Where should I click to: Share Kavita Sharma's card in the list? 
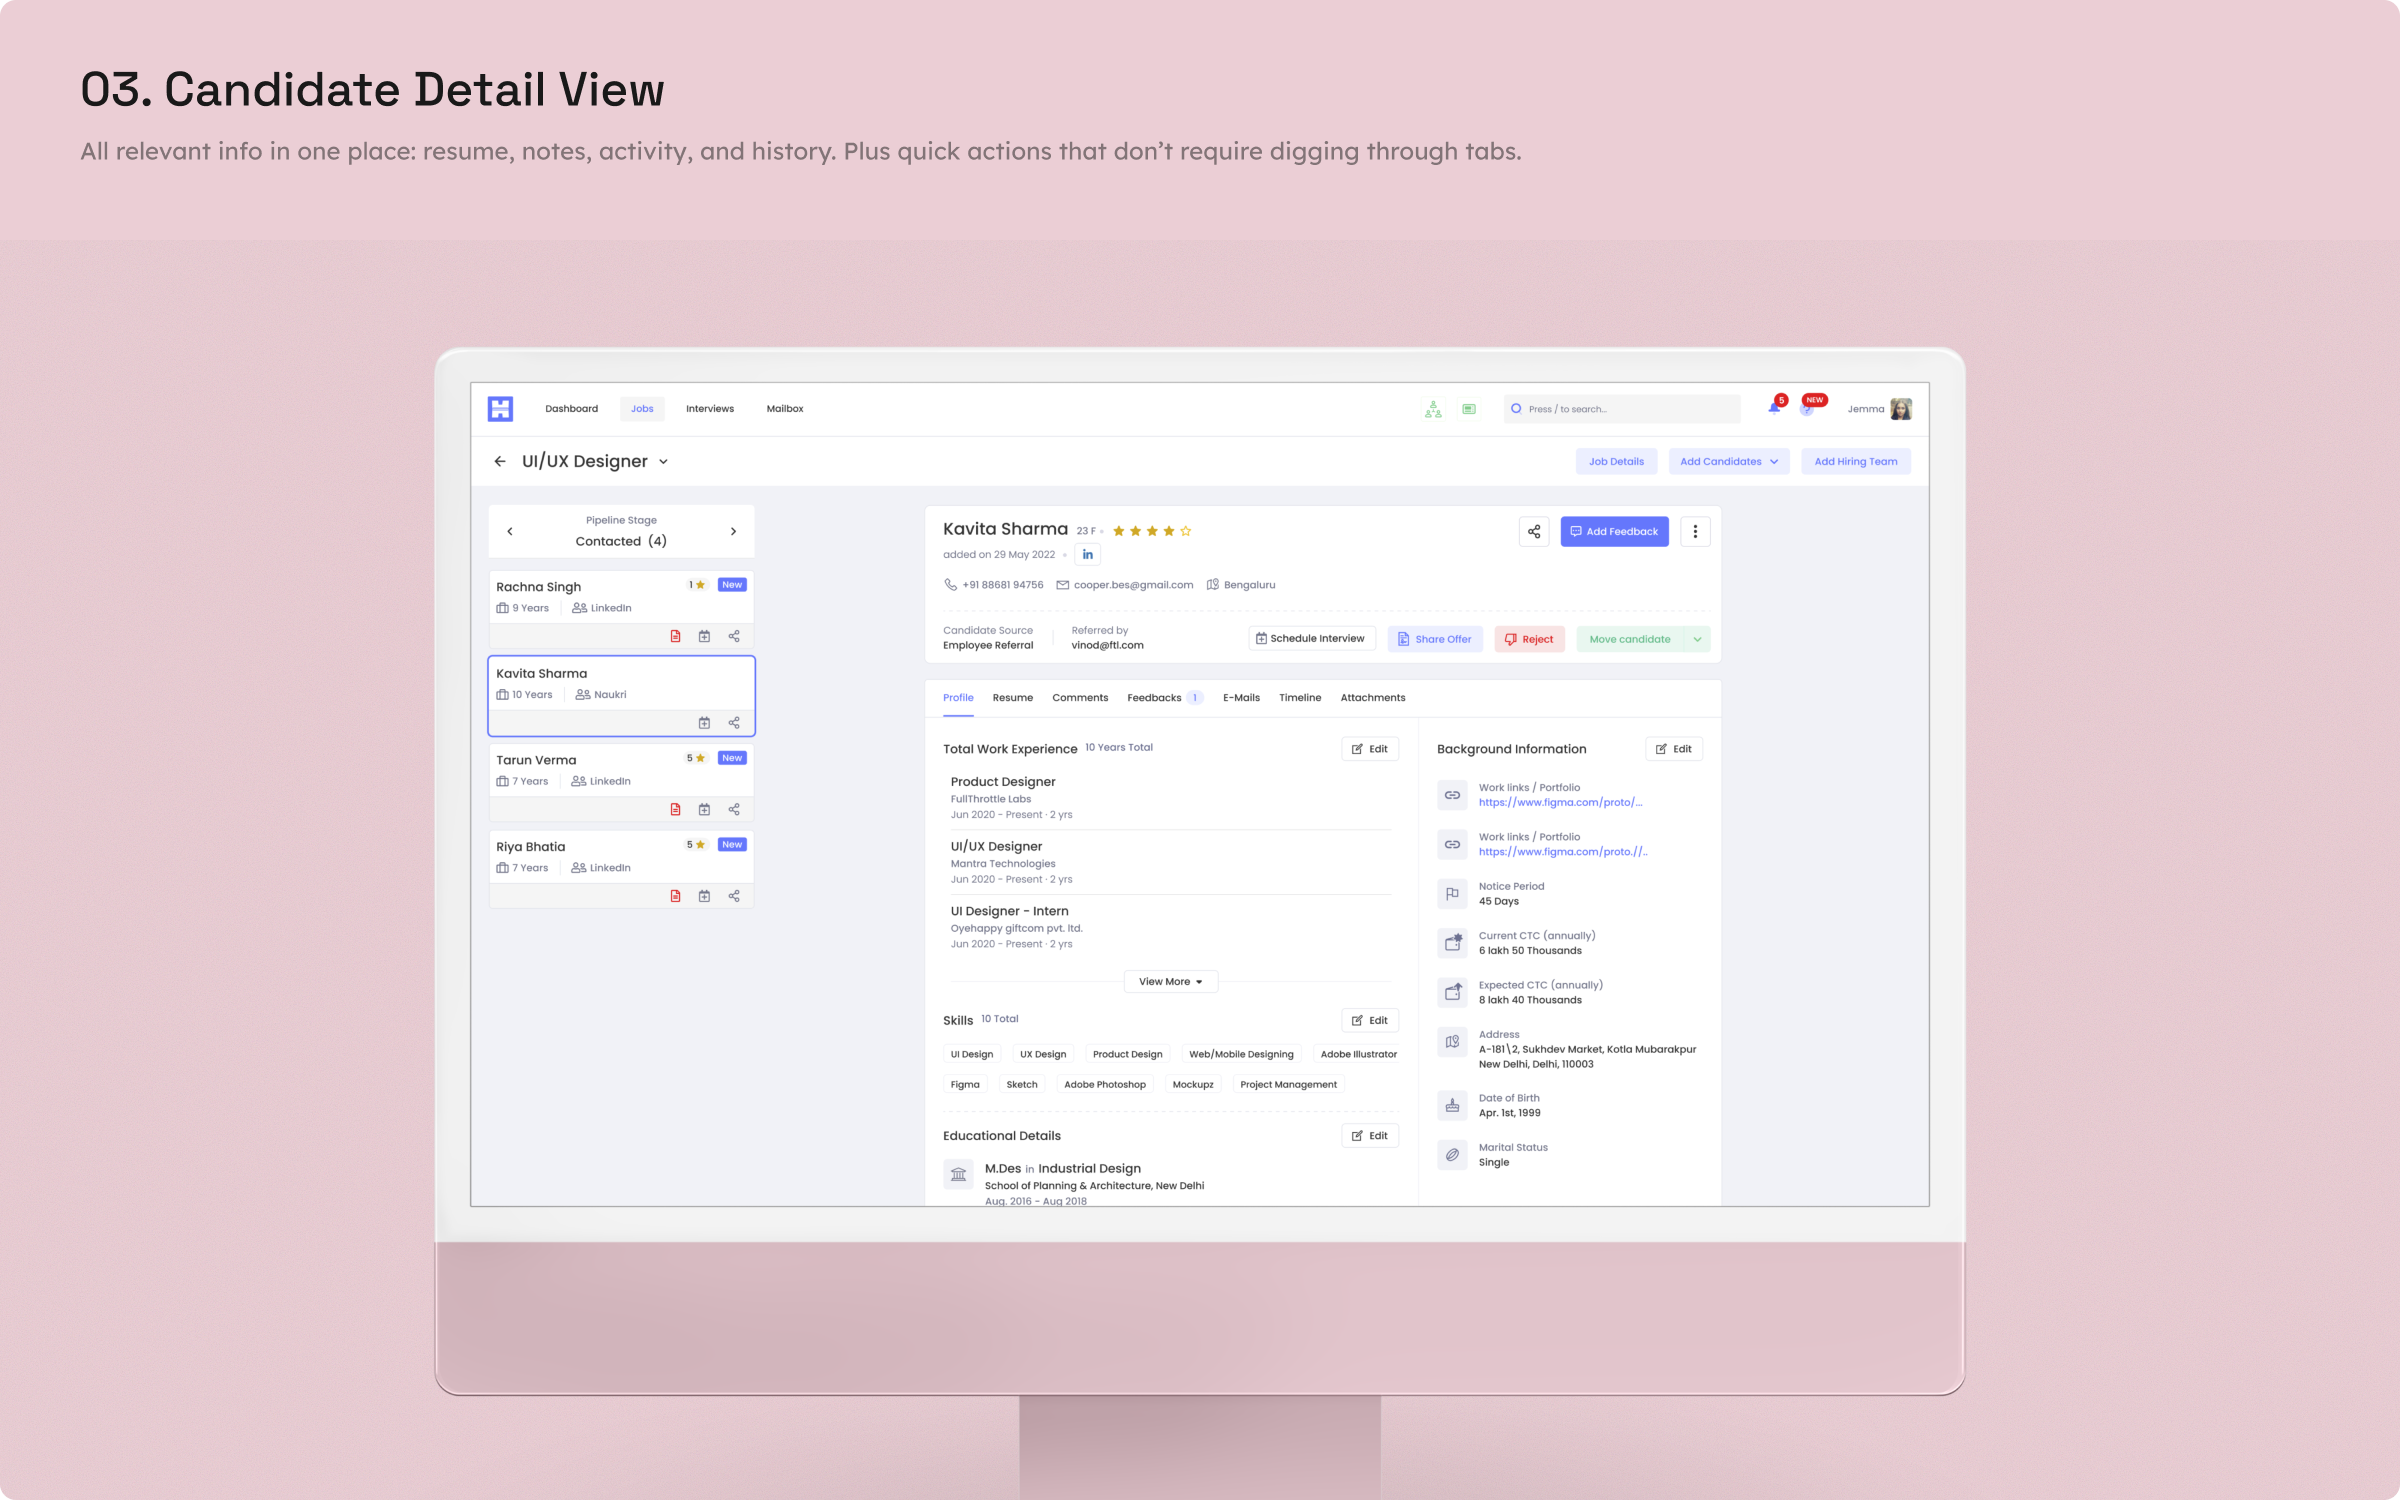click(734, 722)
